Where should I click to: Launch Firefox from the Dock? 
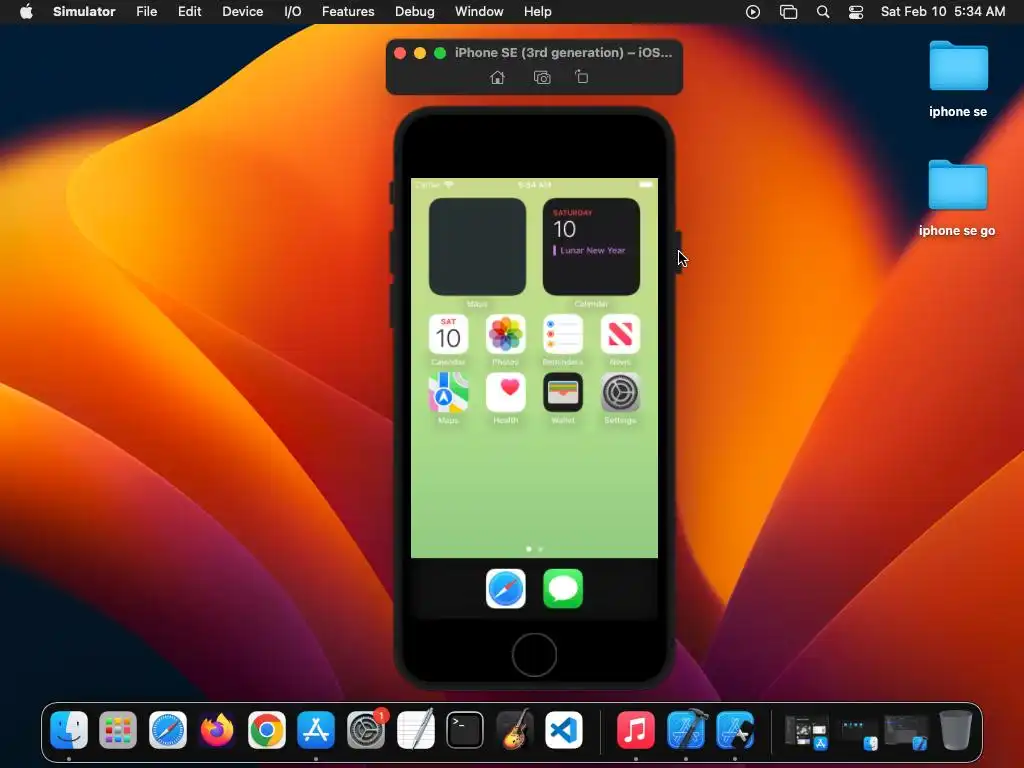[217, 729]
